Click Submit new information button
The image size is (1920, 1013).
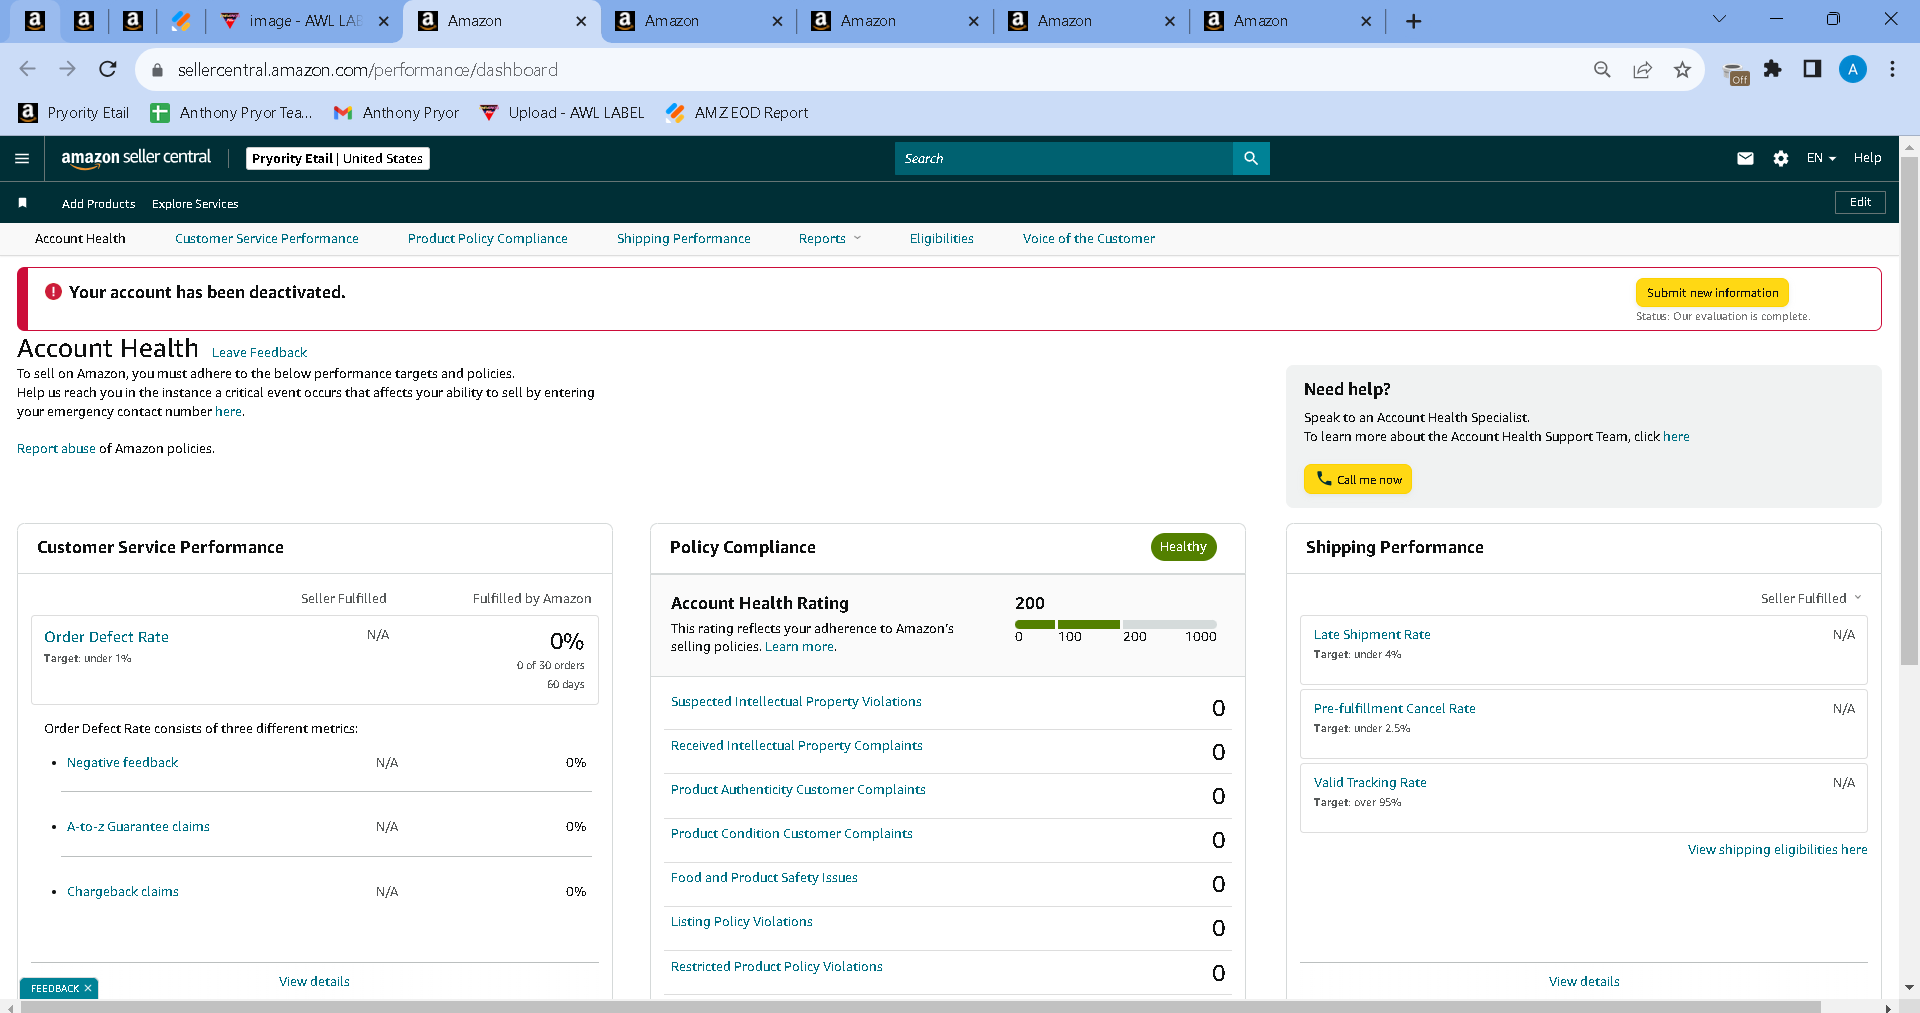tap(1712, 293)
